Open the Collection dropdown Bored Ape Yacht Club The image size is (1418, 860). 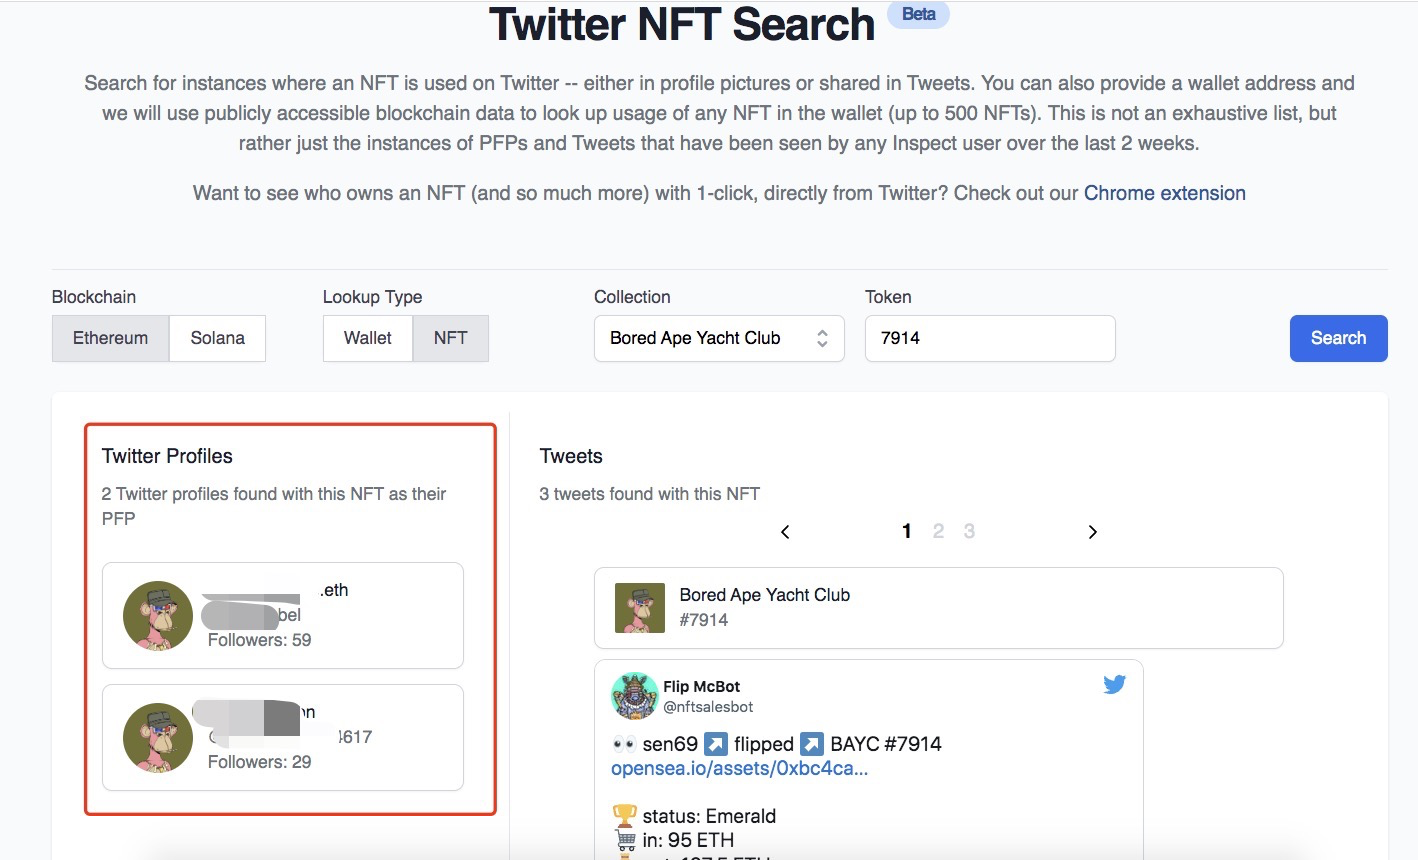coord(719,338)
